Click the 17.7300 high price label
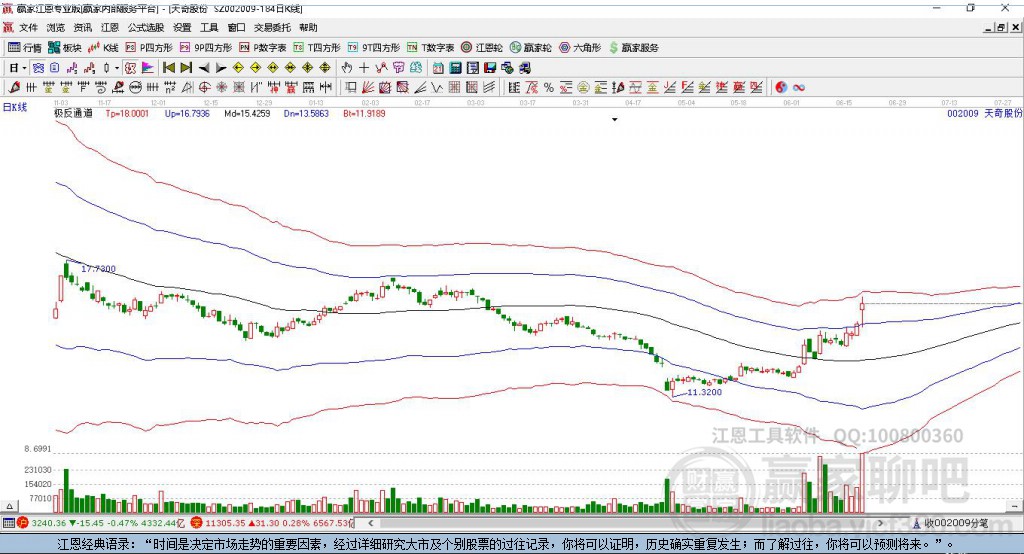Screen dimensions: 1024x554 click(99, 269)
